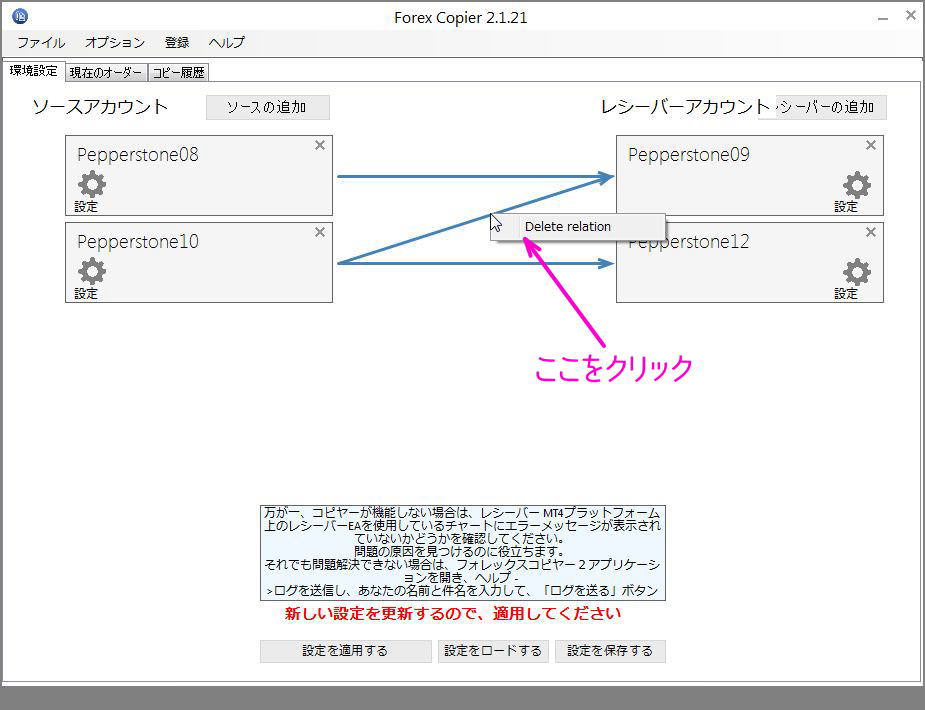Switch to the コピー履歴 tab
Image resolution: width=925 pixels, height=710 pixels.
179,71
